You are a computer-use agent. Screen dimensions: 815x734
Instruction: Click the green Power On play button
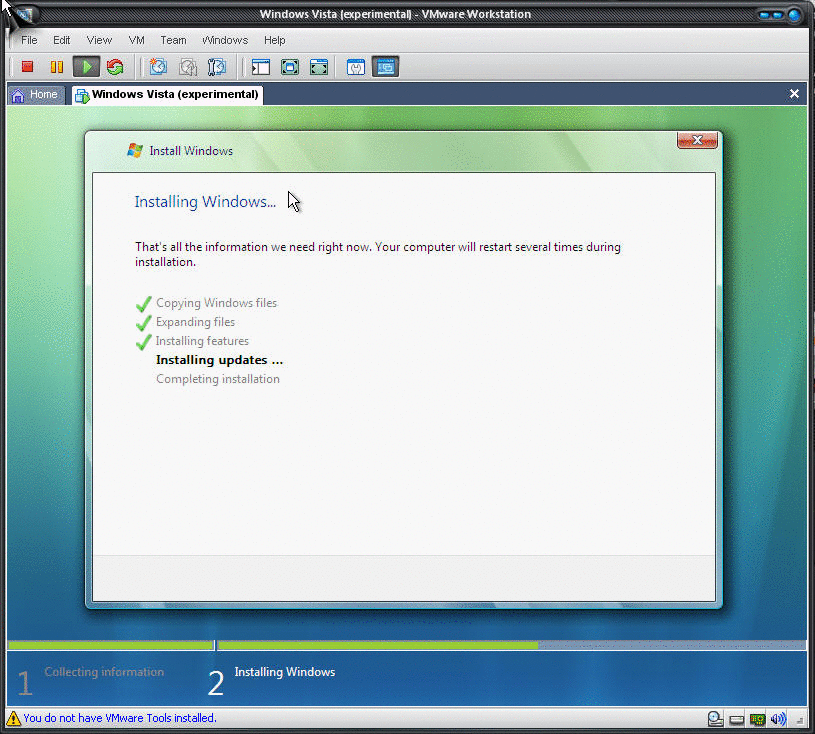click(86, 67)
